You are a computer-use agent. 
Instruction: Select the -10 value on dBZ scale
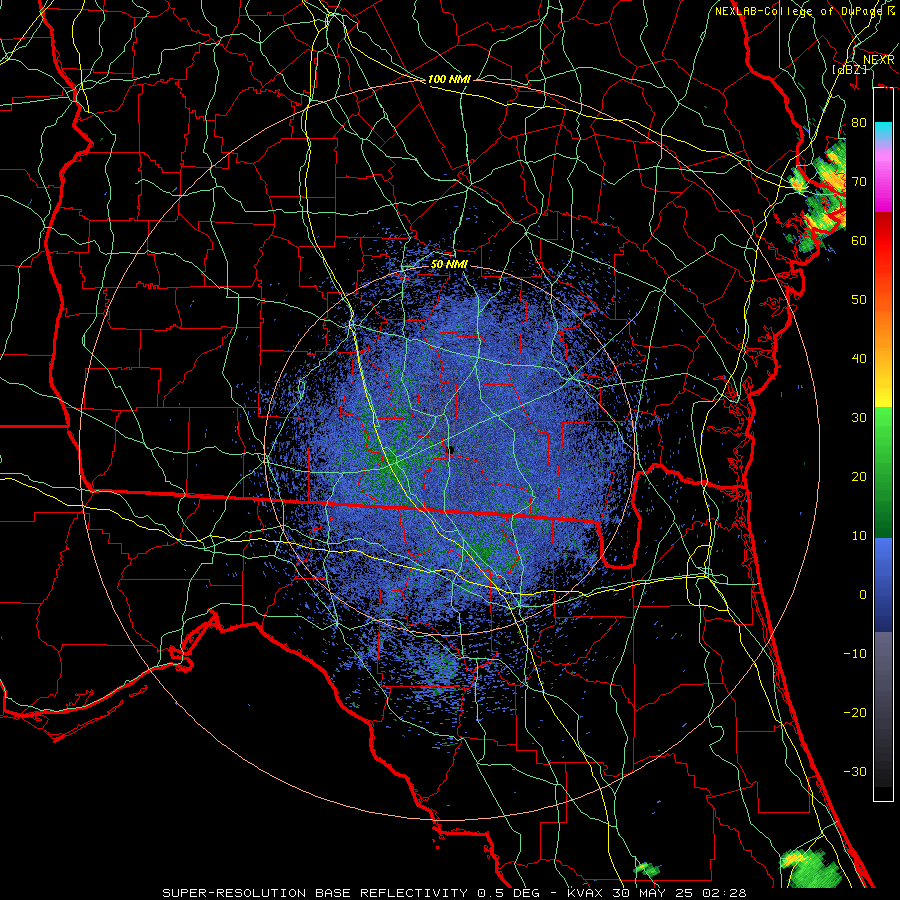click(x=855, y=654)
